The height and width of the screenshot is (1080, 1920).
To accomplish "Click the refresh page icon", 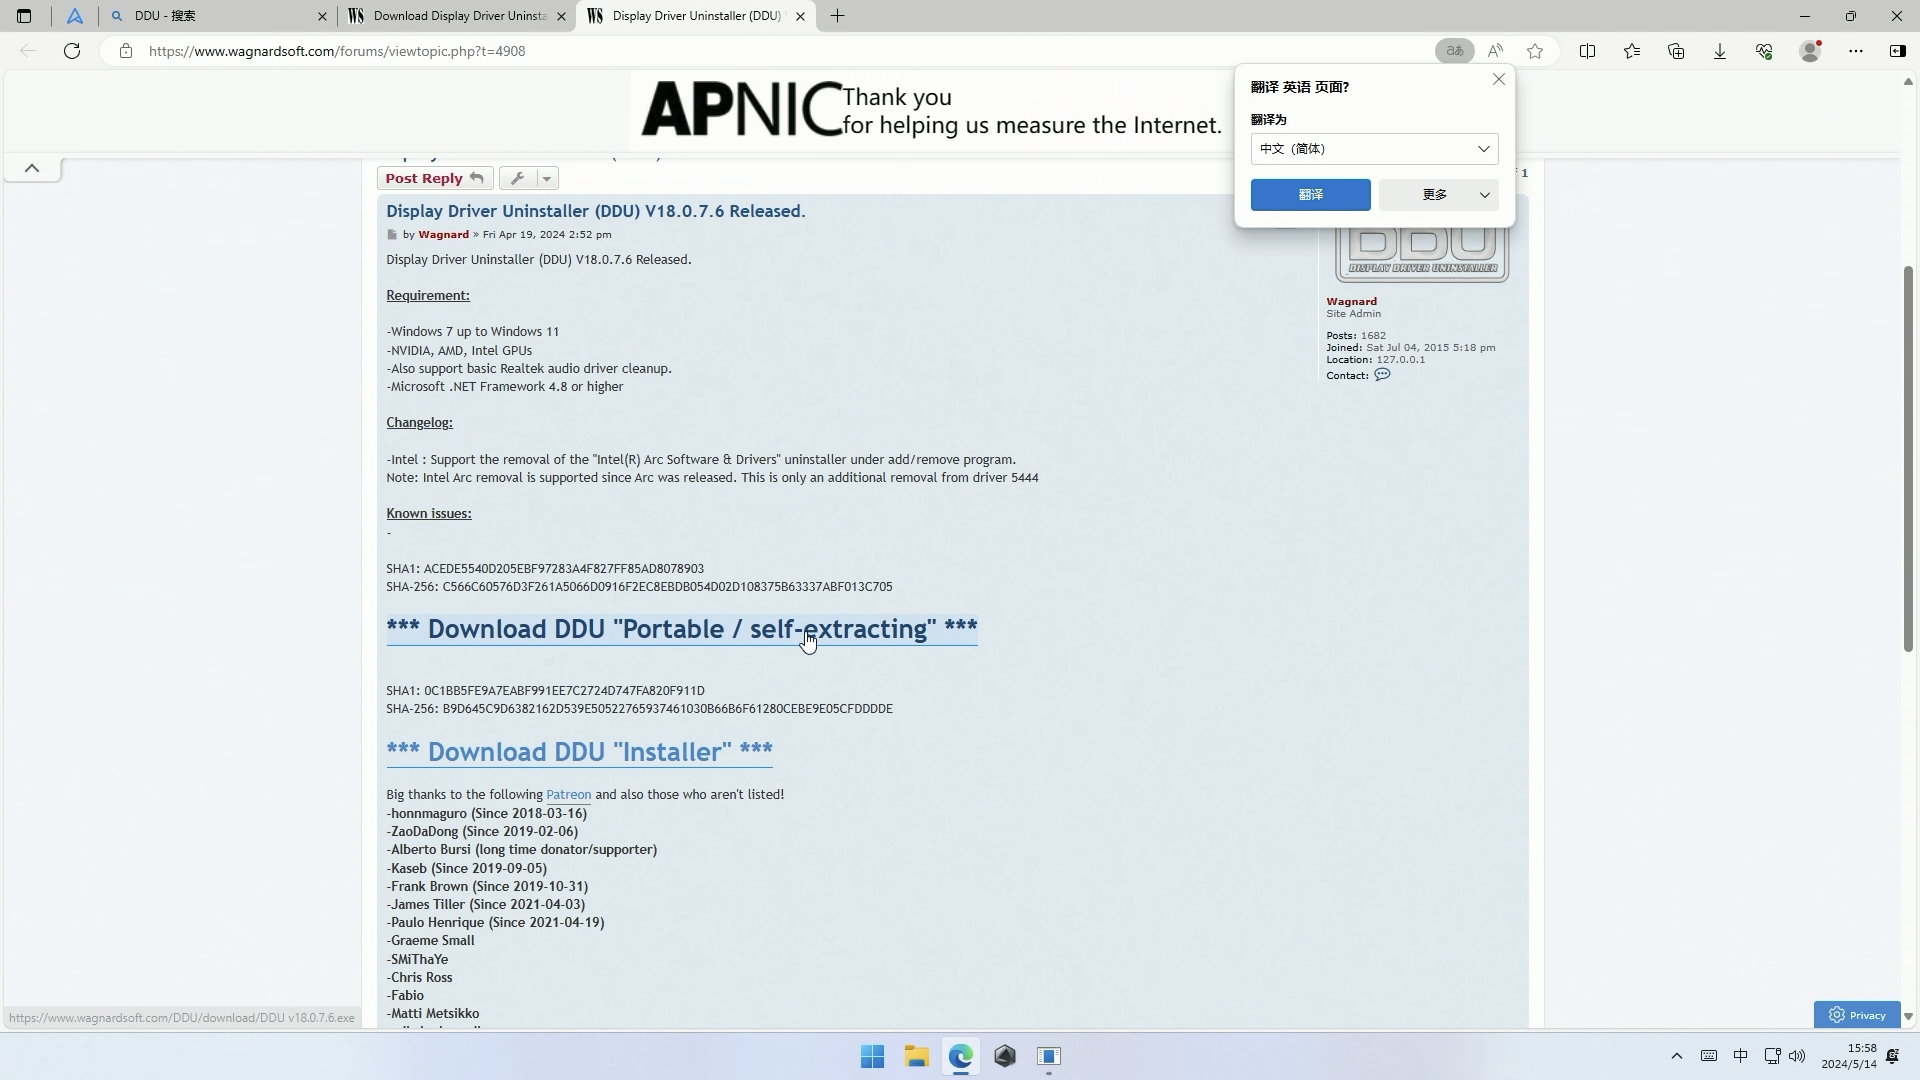I will click(72, 51).
